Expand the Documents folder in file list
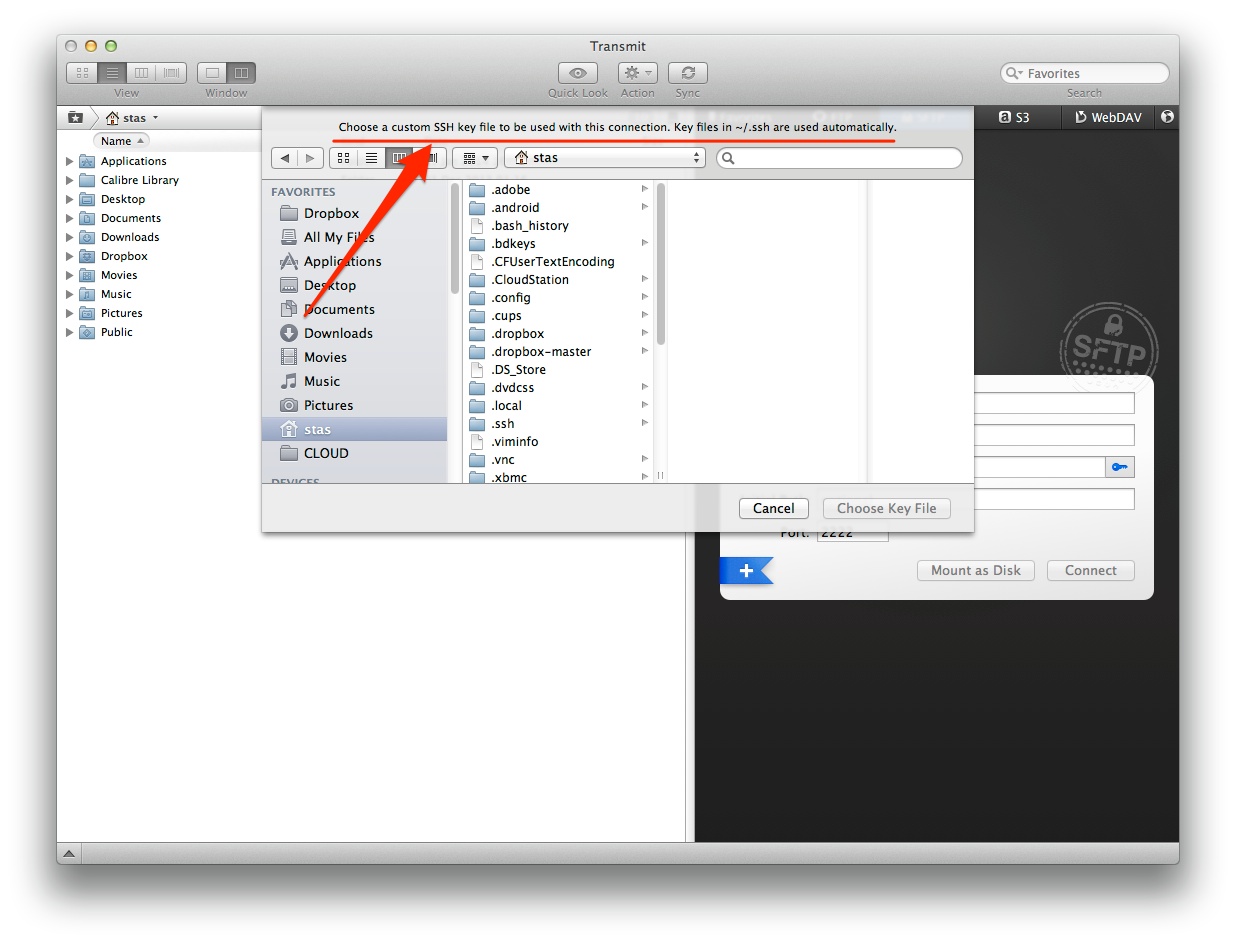Screen dimensions: 1236x943 70,218
